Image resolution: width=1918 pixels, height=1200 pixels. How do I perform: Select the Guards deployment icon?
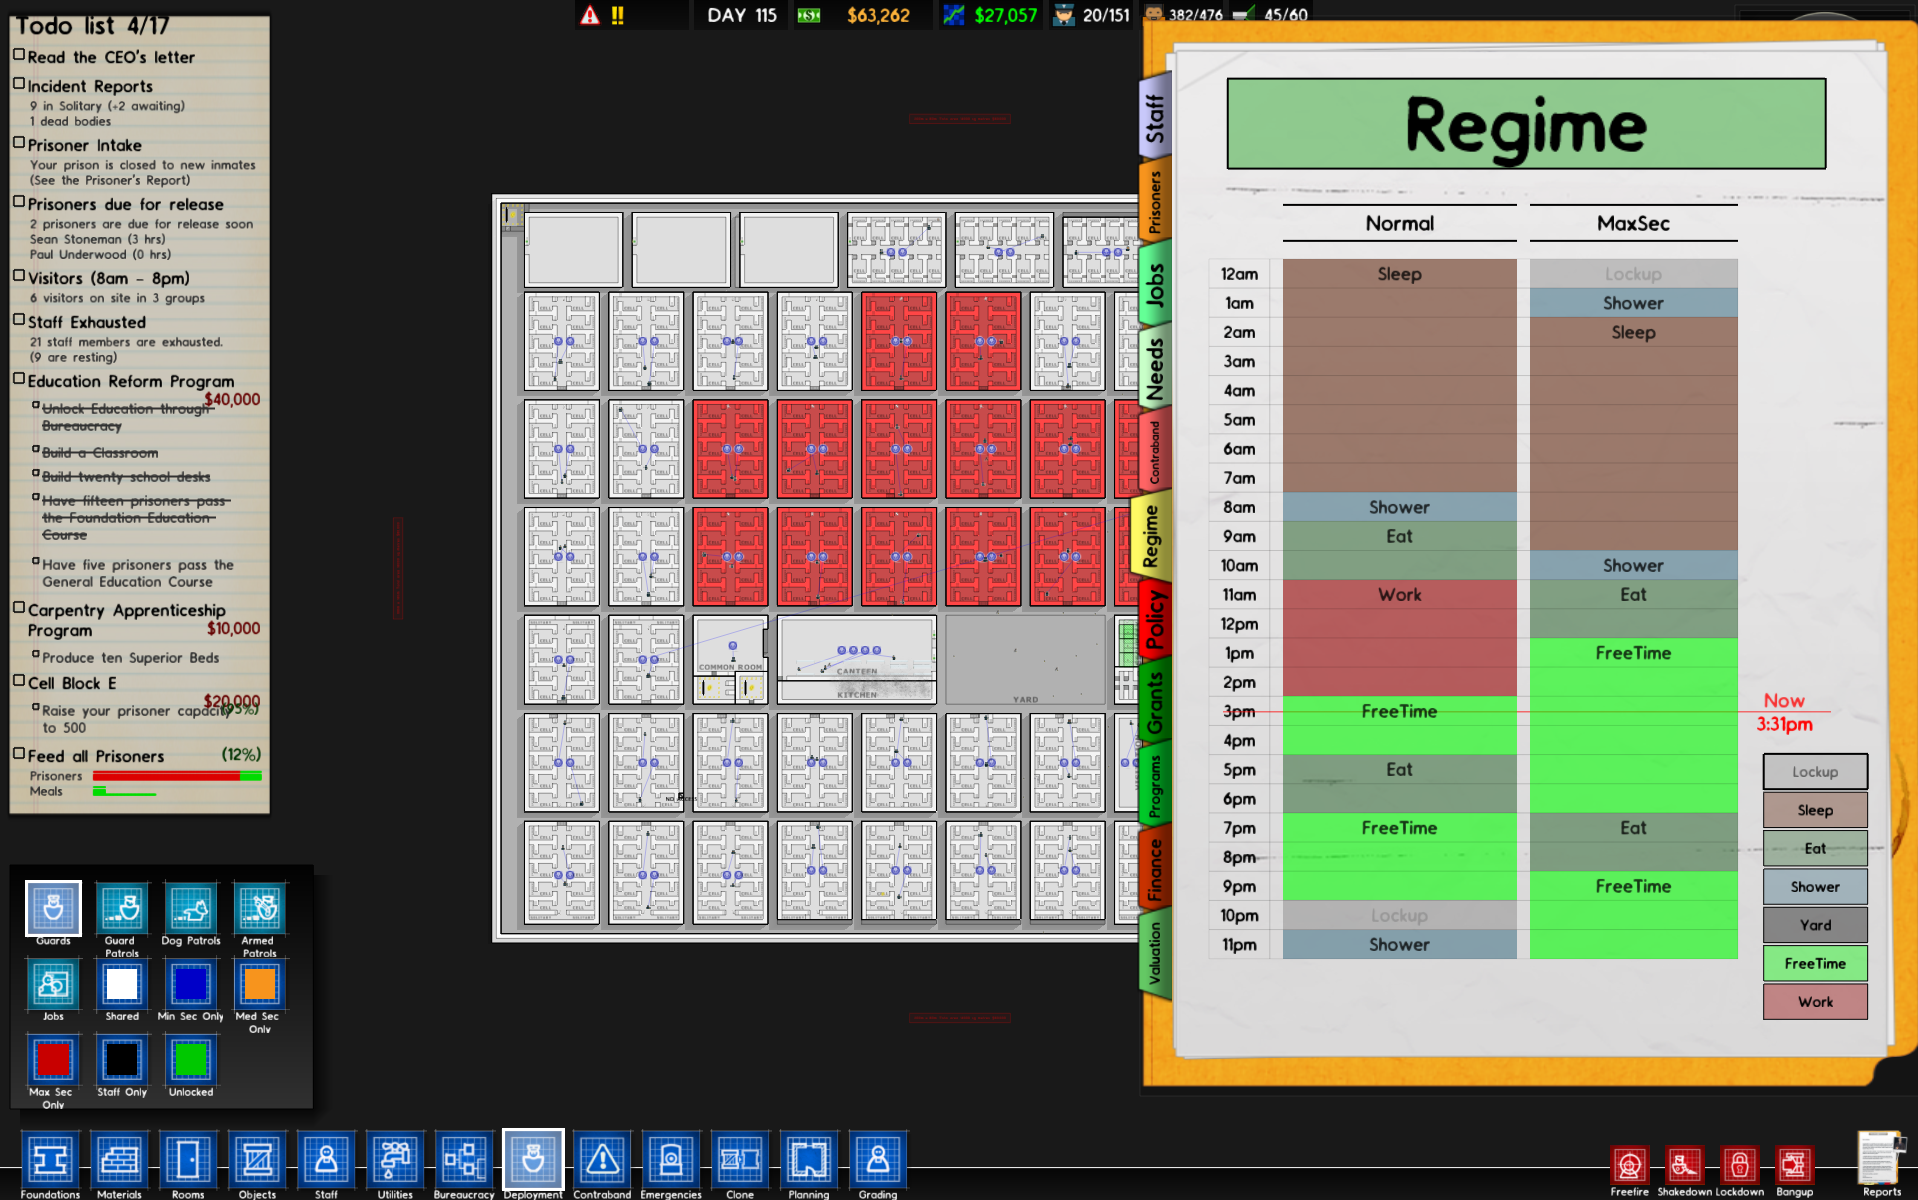pos(53,908)
